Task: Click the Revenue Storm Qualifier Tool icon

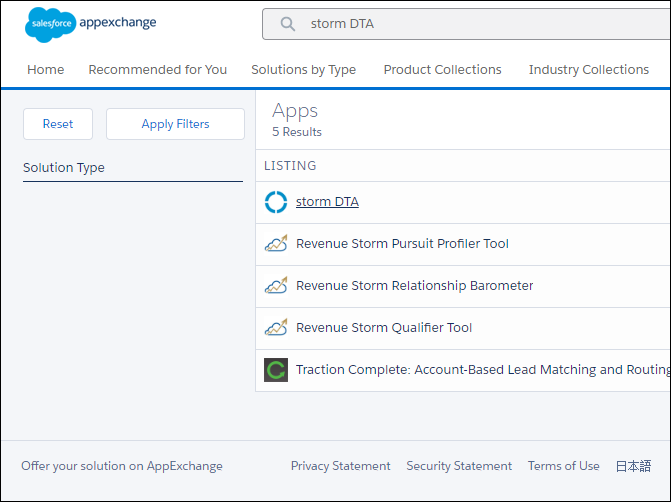Action: [276, 327]
